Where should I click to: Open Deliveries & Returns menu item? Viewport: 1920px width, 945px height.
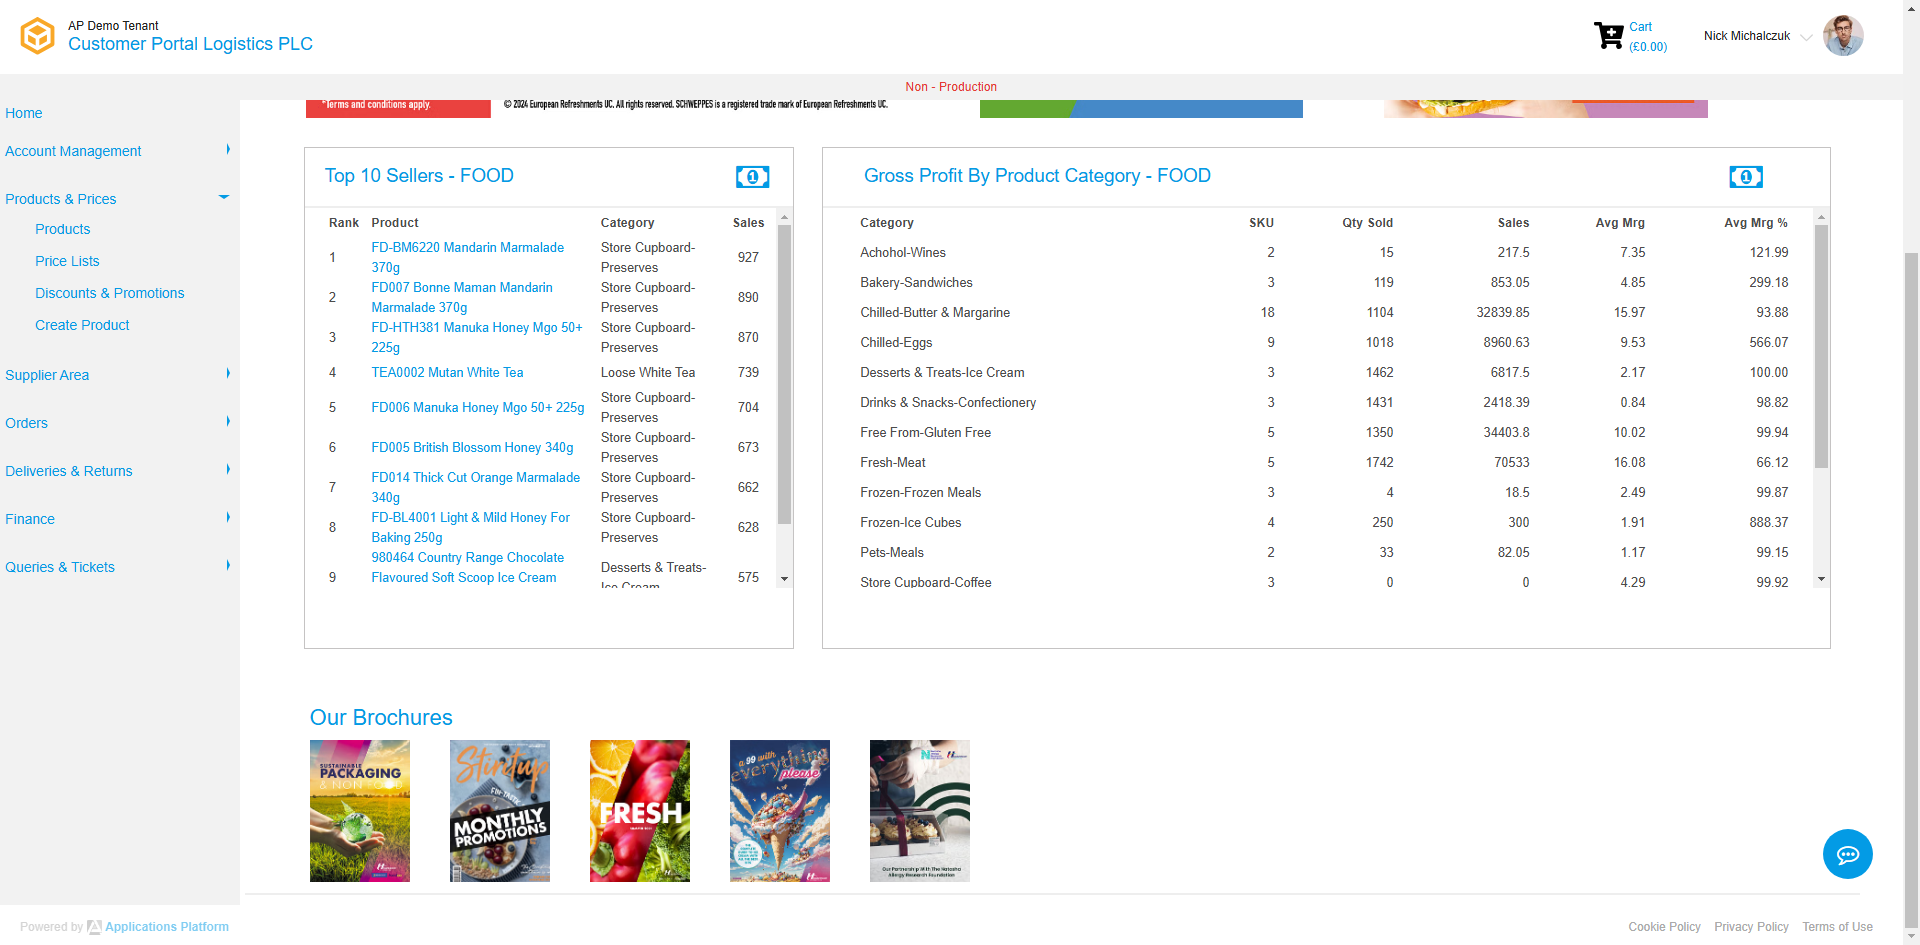69,471
